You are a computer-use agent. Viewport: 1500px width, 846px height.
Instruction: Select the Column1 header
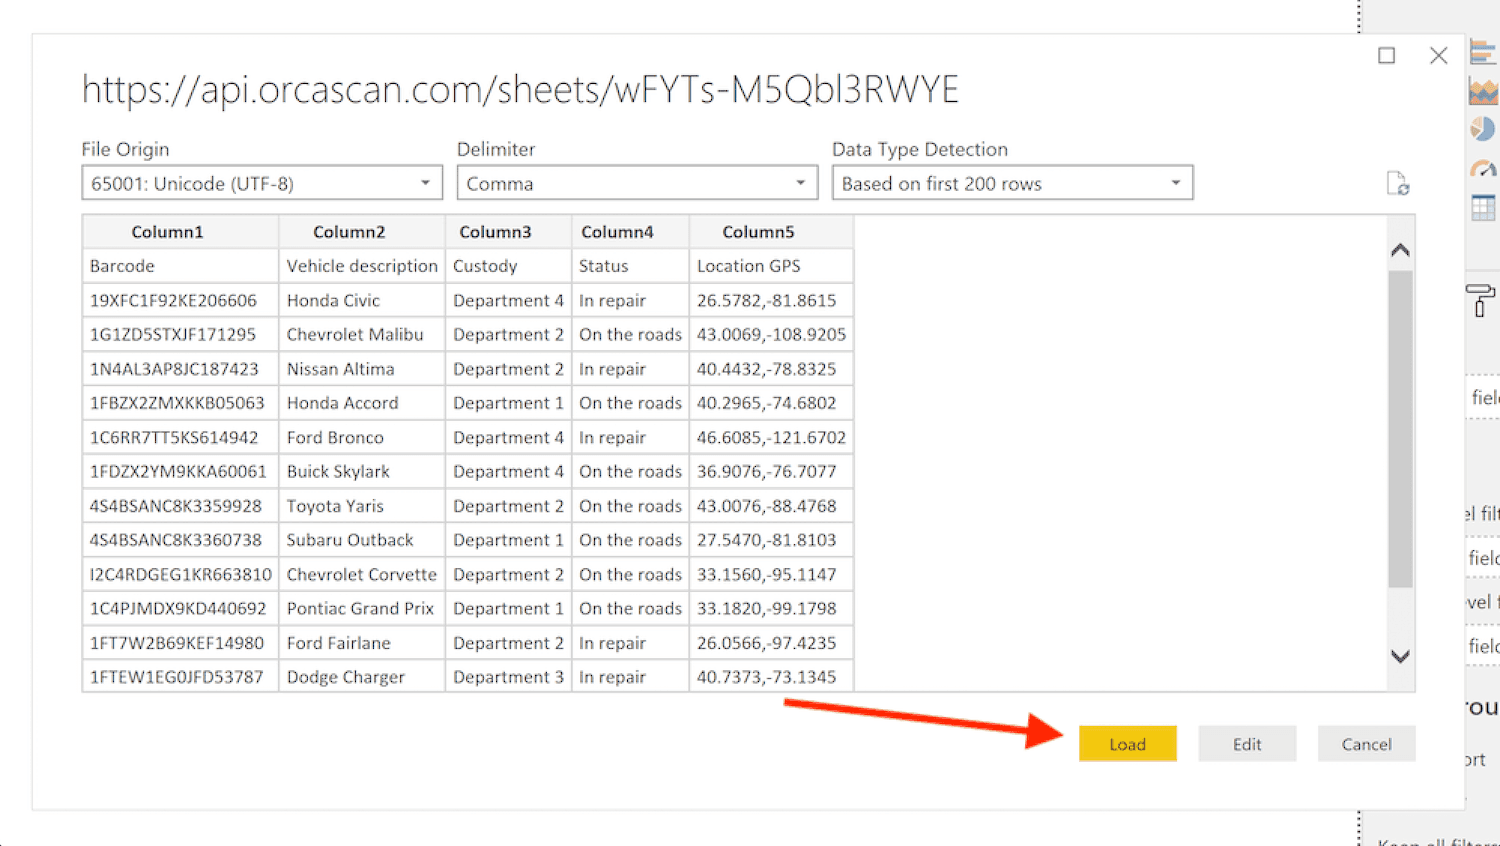(167, 231)
